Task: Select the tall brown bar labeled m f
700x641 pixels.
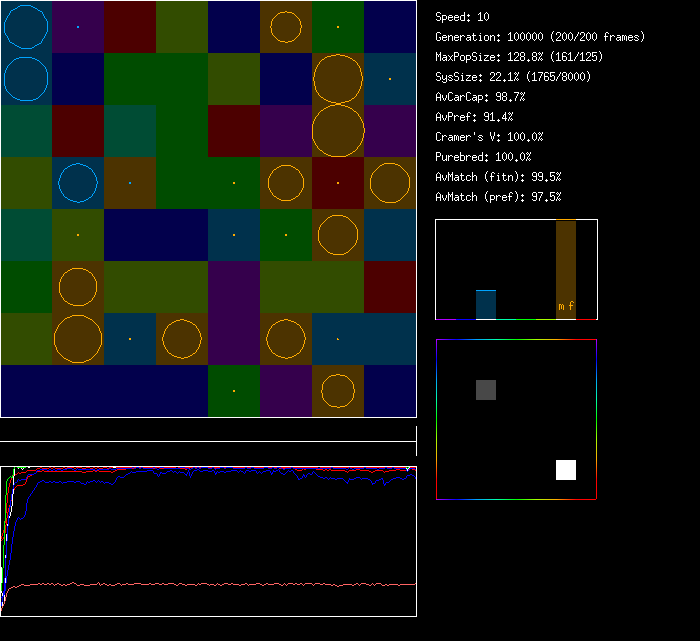Action: [566, 270]
